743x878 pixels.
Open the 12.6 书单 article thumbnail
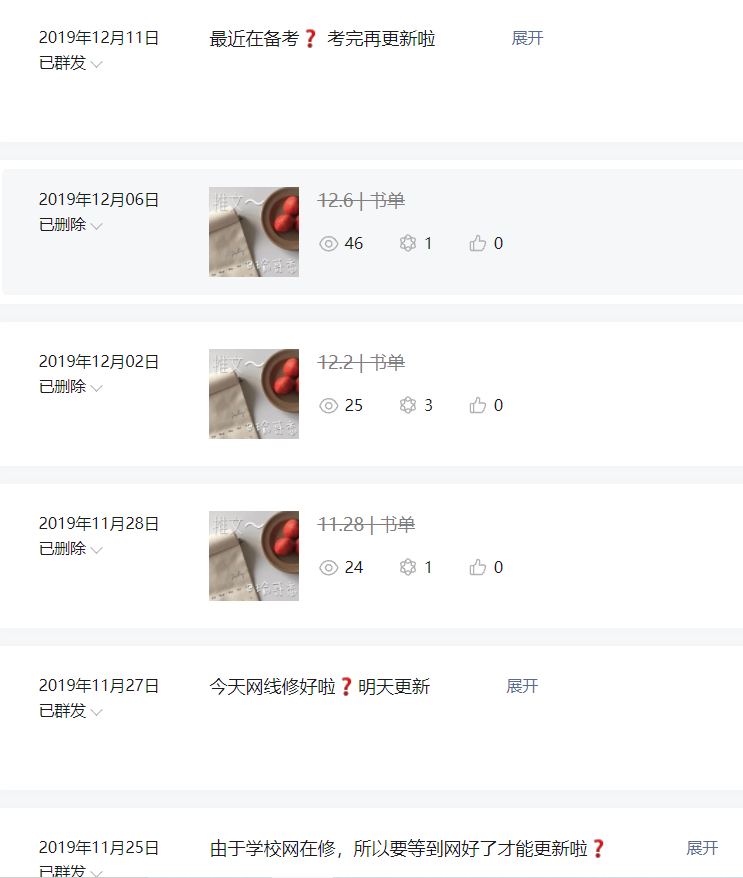pyautogui.click(x=254, y=232)
